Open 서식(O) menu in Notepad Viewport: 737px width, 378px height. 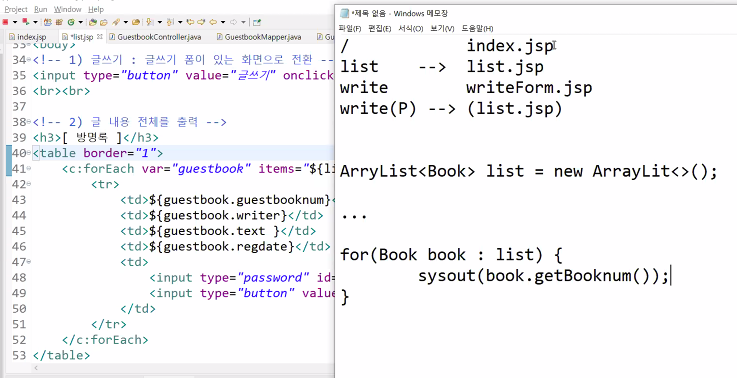click(410, 29)
